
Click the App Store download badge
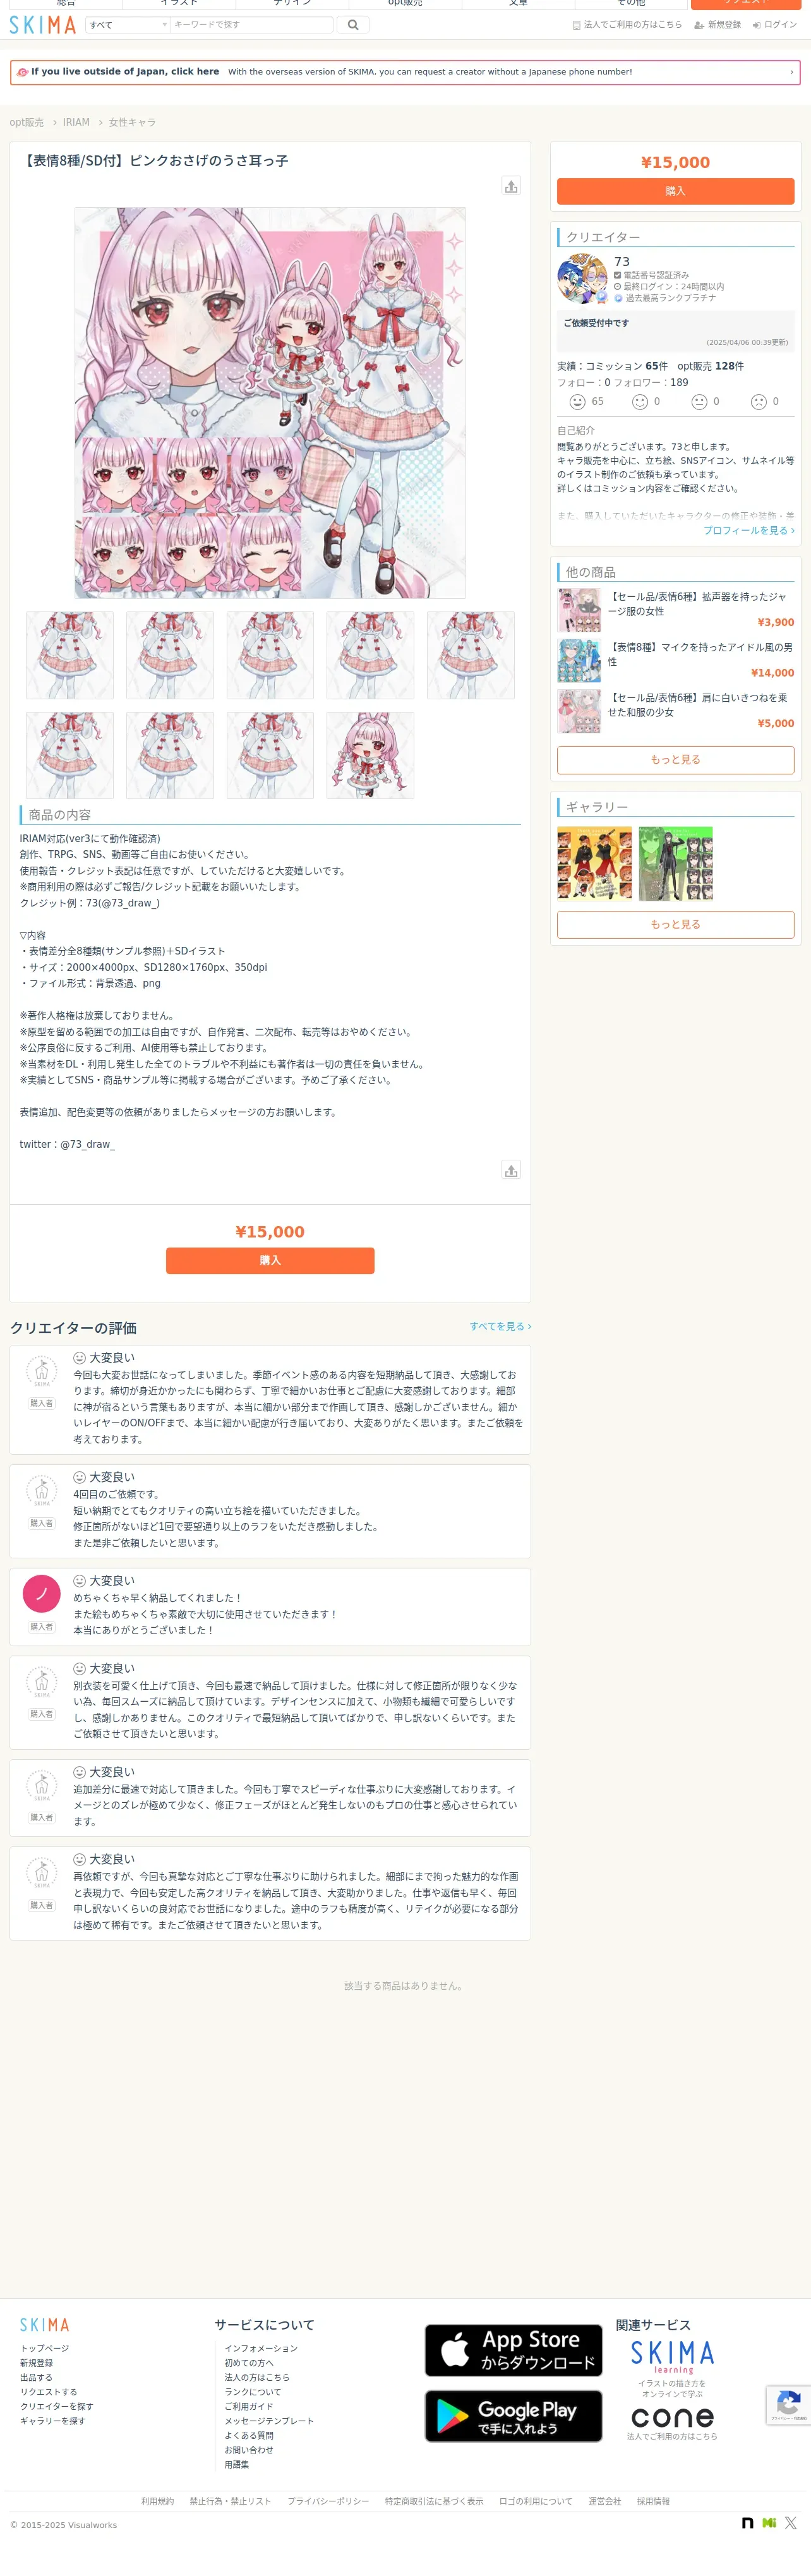pyautogui.click(x=513, y=2350)
